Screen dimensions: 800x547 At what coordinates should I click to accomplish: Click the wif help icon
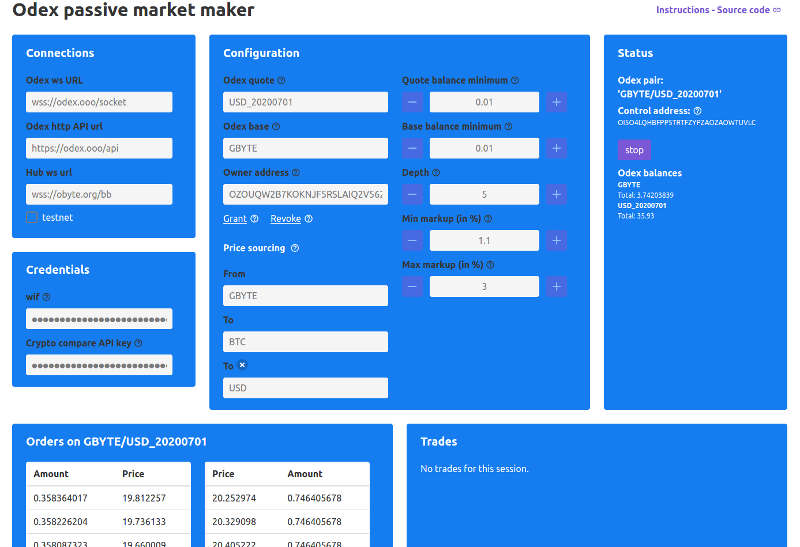pos(46,297)
